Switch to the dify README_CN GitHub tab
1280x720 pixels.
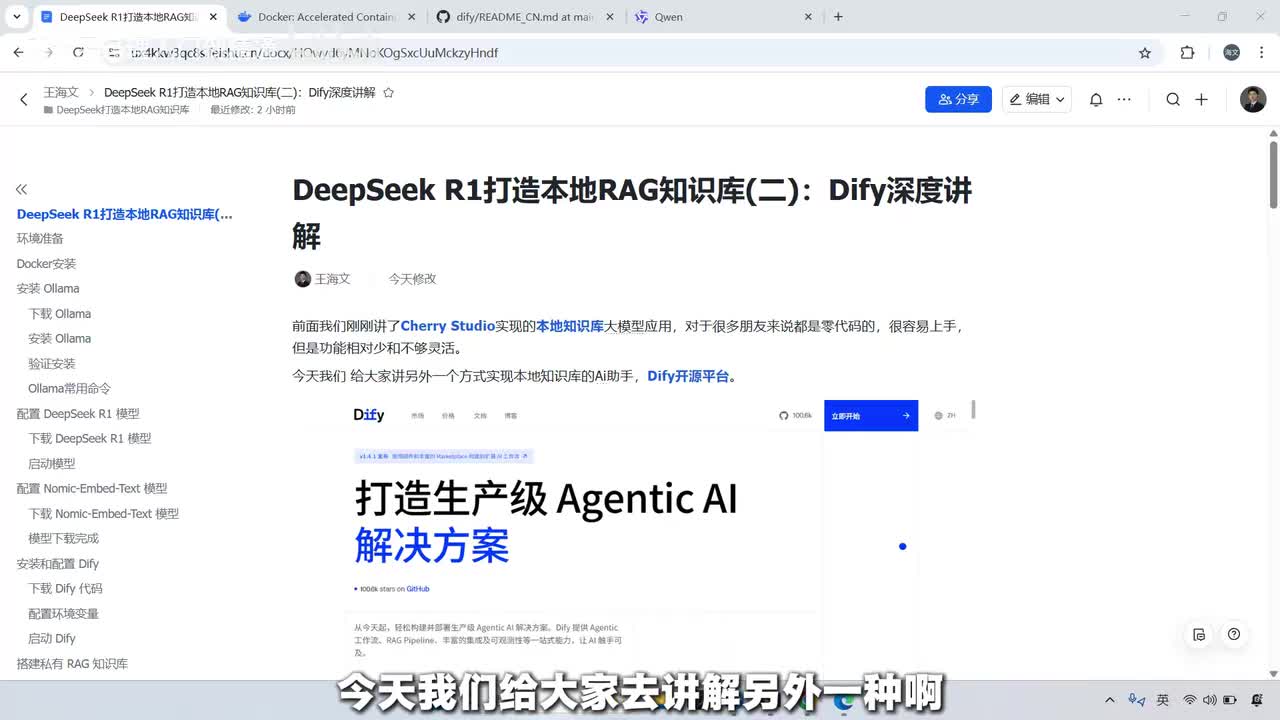coord(525,17)
